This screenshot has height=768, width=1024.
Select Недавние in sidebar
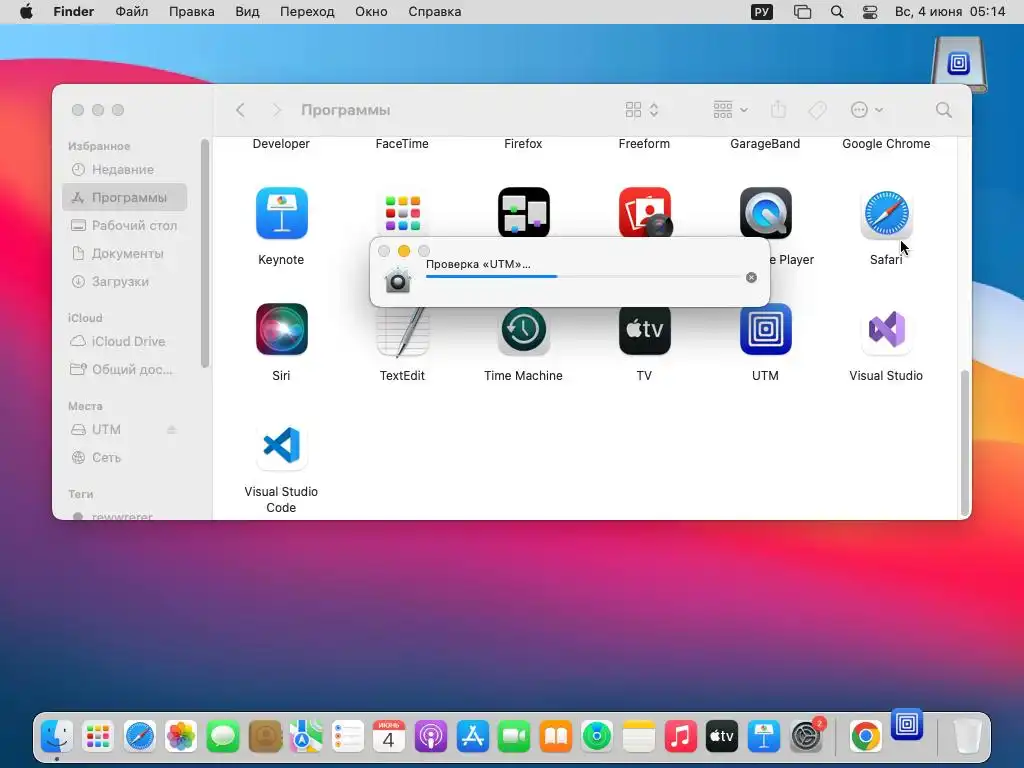125,169
